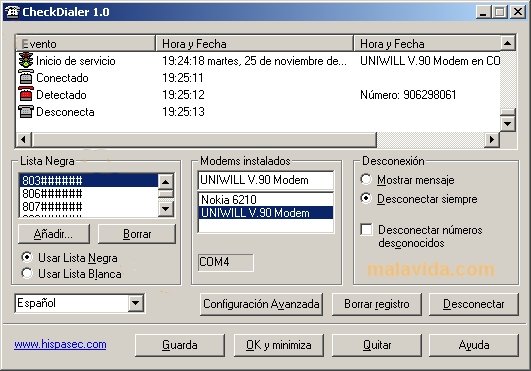This screenshot has height=371, width=531.
Task: Click the OK y minimiza button
Action: [278, 345]
